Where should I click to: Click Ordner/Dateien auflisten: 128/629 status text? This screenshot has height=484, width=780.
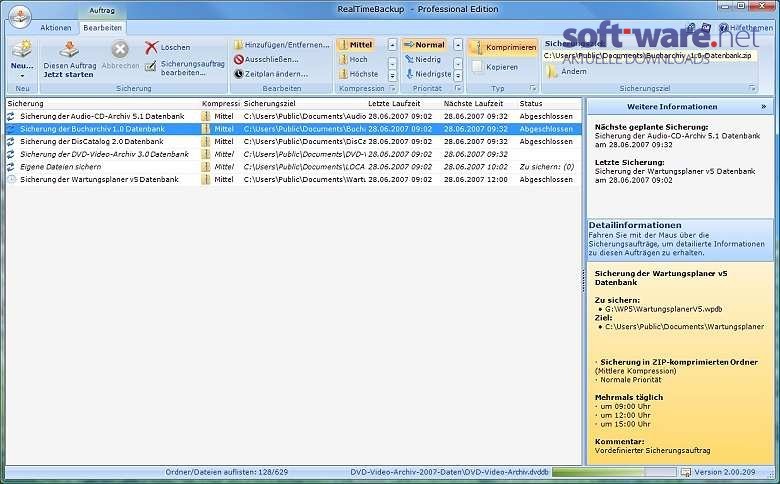click(226, 472)
